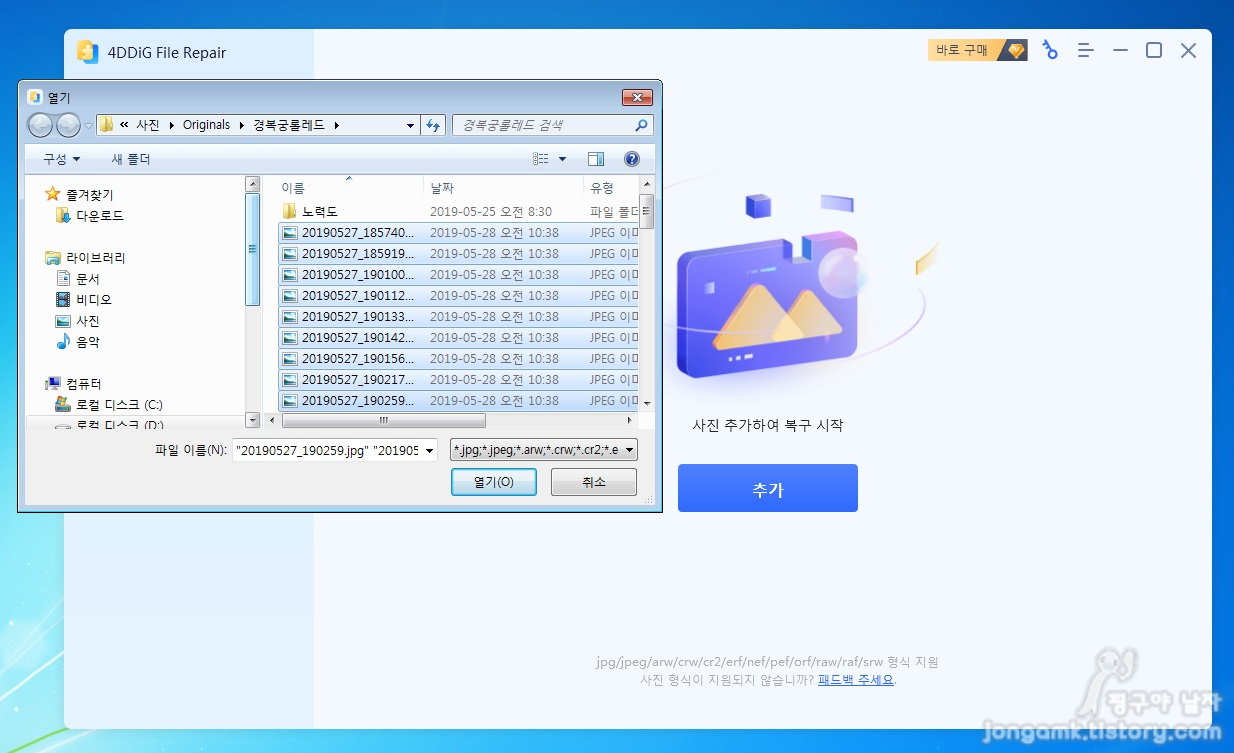Click the image icon of 20190527_185740 file
The height and width of the screenshot is (753, 1234).
290,232
